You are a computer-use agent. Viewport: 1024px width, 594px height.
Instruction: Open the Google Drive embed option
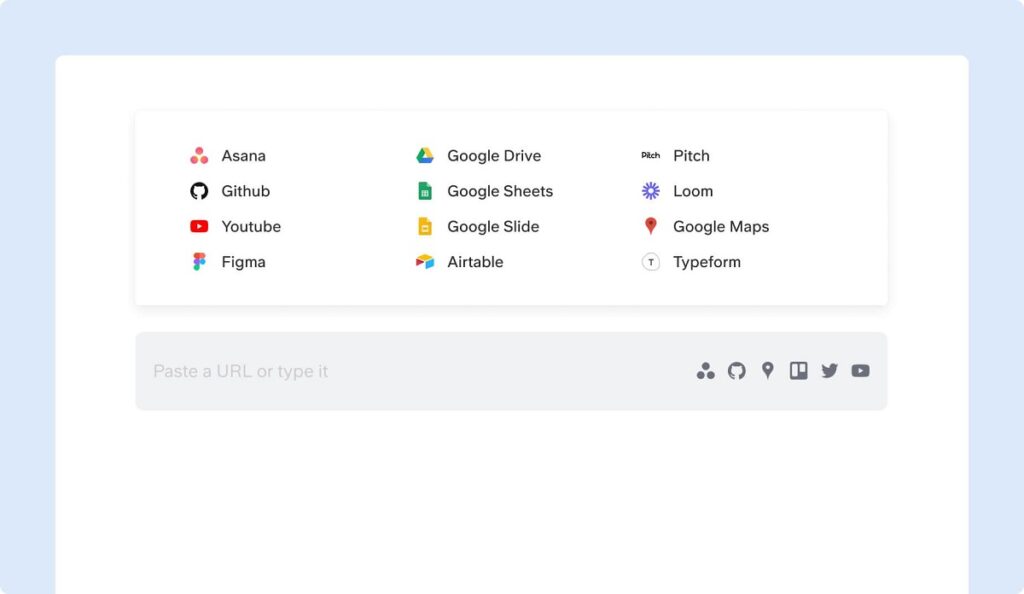(493, 156)
